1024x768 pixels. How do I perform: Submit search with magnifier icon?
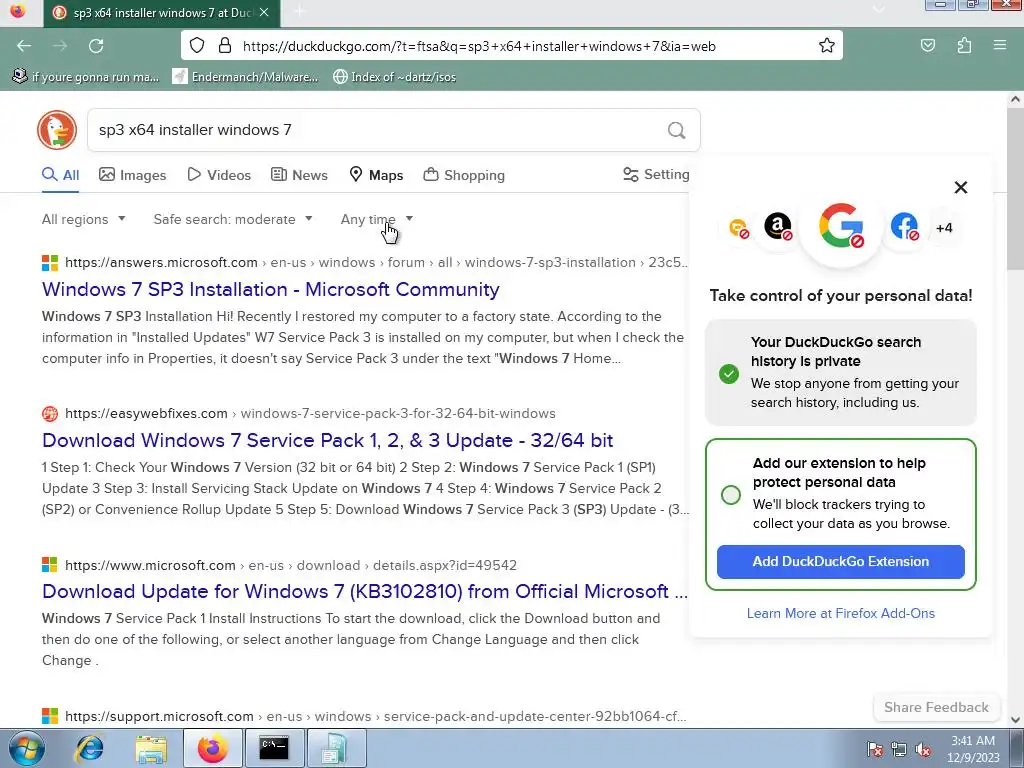pyautogui.click(x=677, y=131)
